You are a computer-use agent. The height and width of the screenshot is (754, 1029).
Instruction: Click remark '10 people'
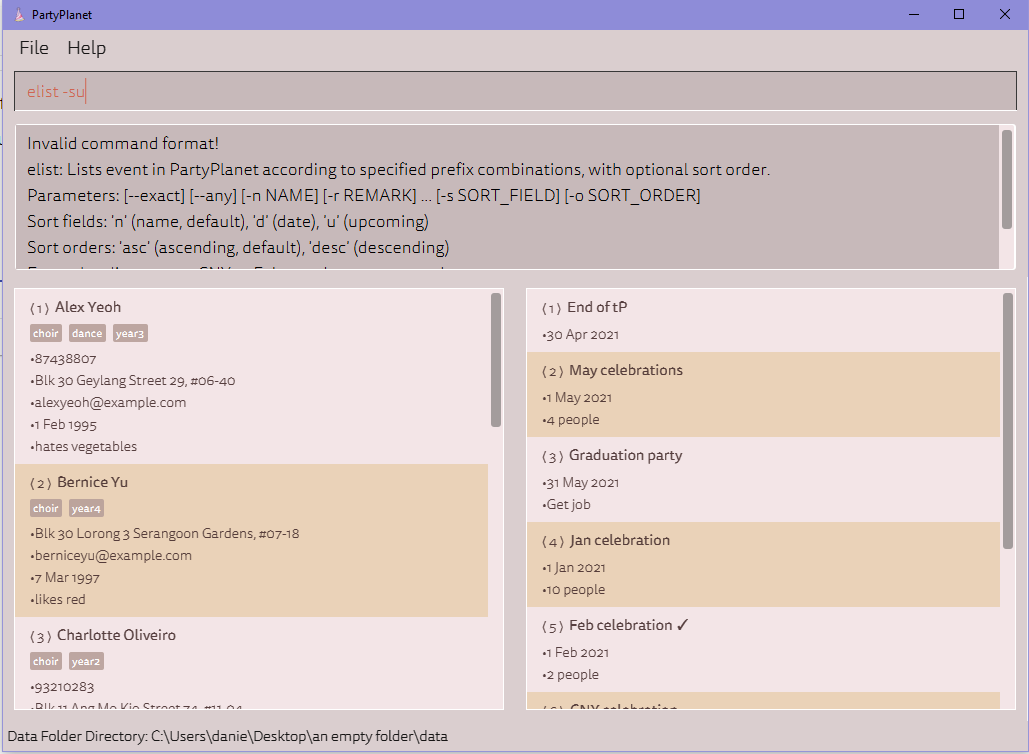pos(574,589)
